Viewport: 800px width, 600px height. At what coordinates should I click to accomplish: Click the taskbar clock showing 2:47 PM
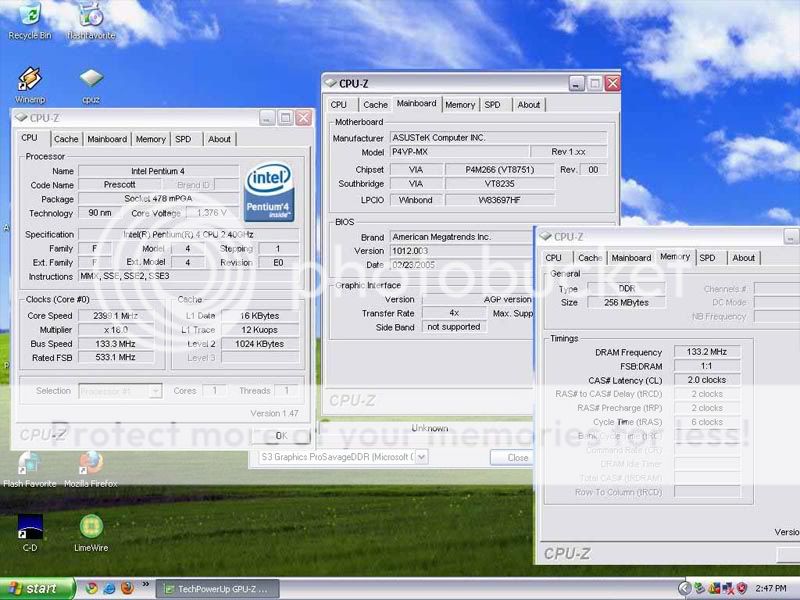coord(771,589)
